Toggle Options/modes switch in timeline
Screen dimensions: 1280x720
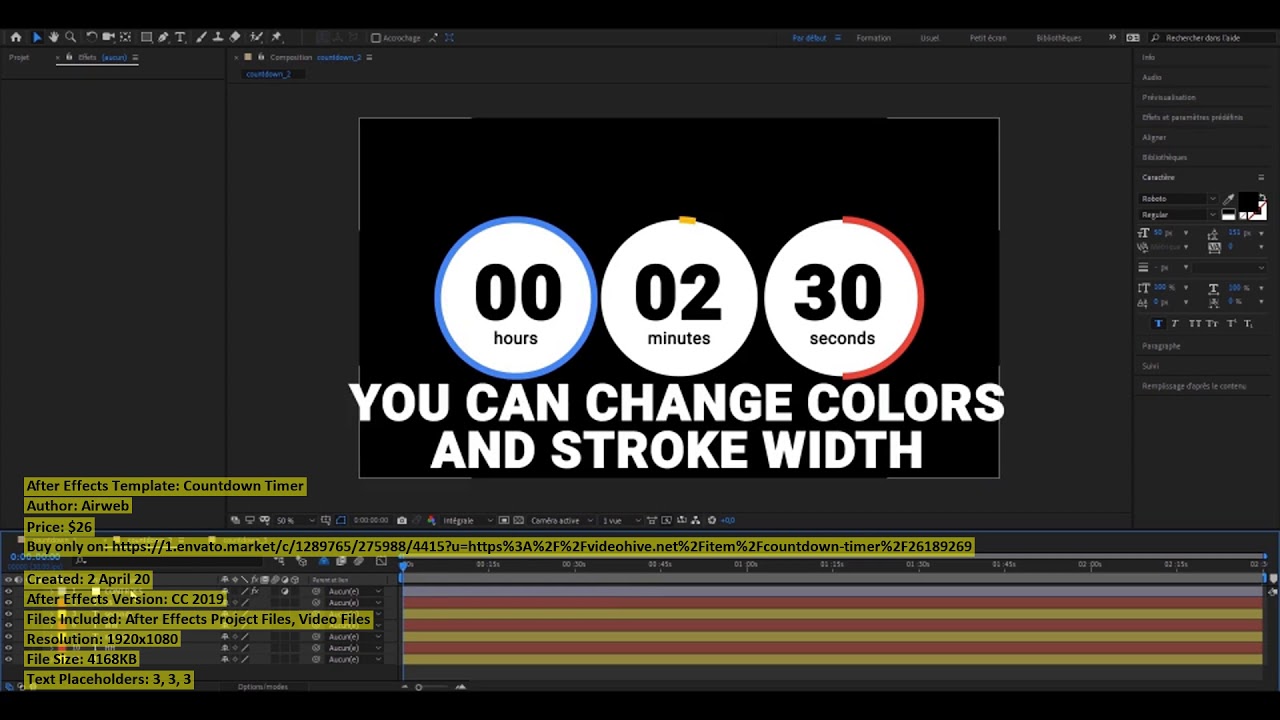point(262,687)
